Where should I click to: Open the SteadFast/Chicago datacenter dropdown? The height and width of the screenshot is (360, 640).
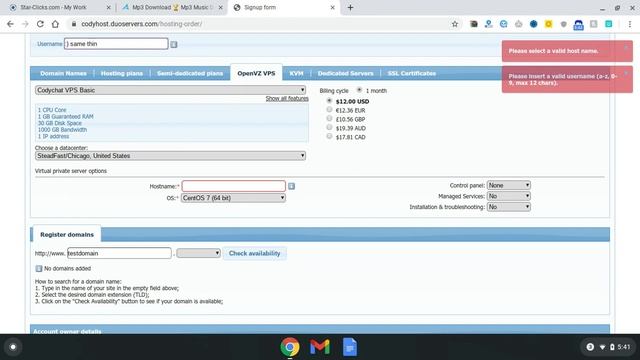tap(170, 156)
